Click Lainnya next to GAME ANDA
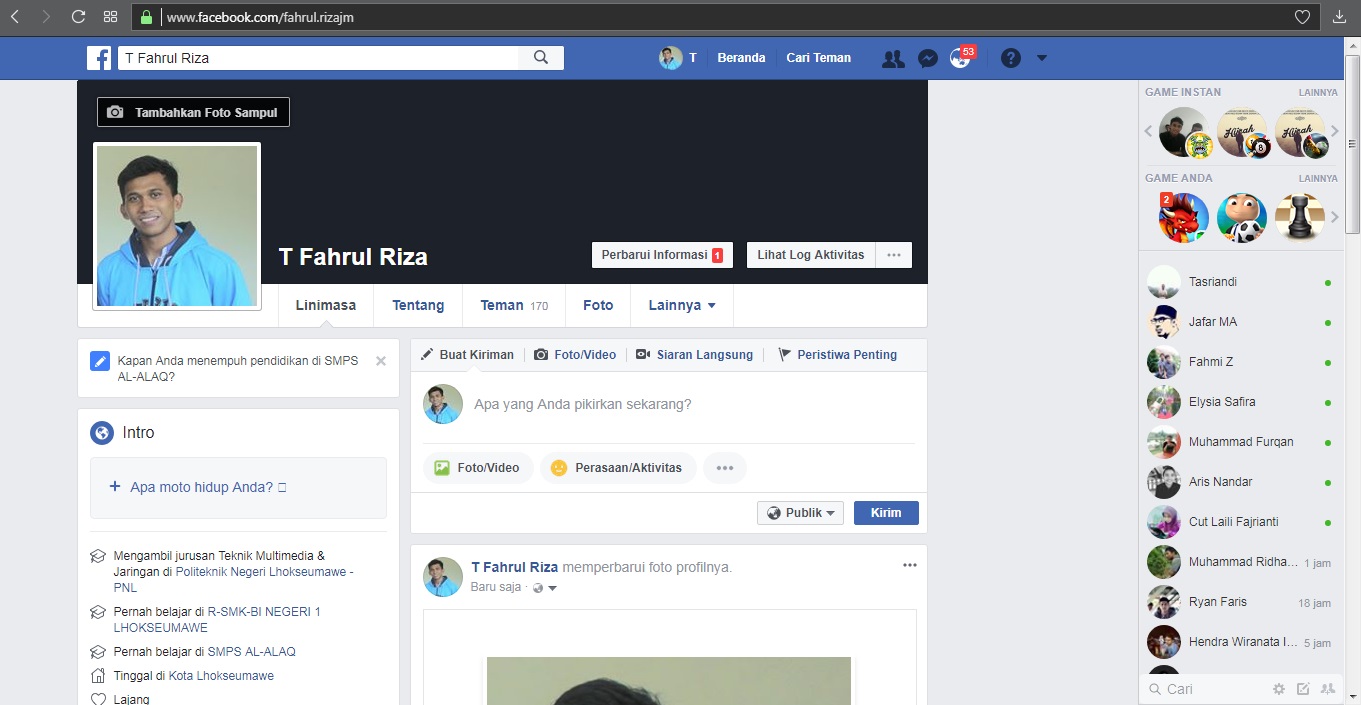 1318,178
